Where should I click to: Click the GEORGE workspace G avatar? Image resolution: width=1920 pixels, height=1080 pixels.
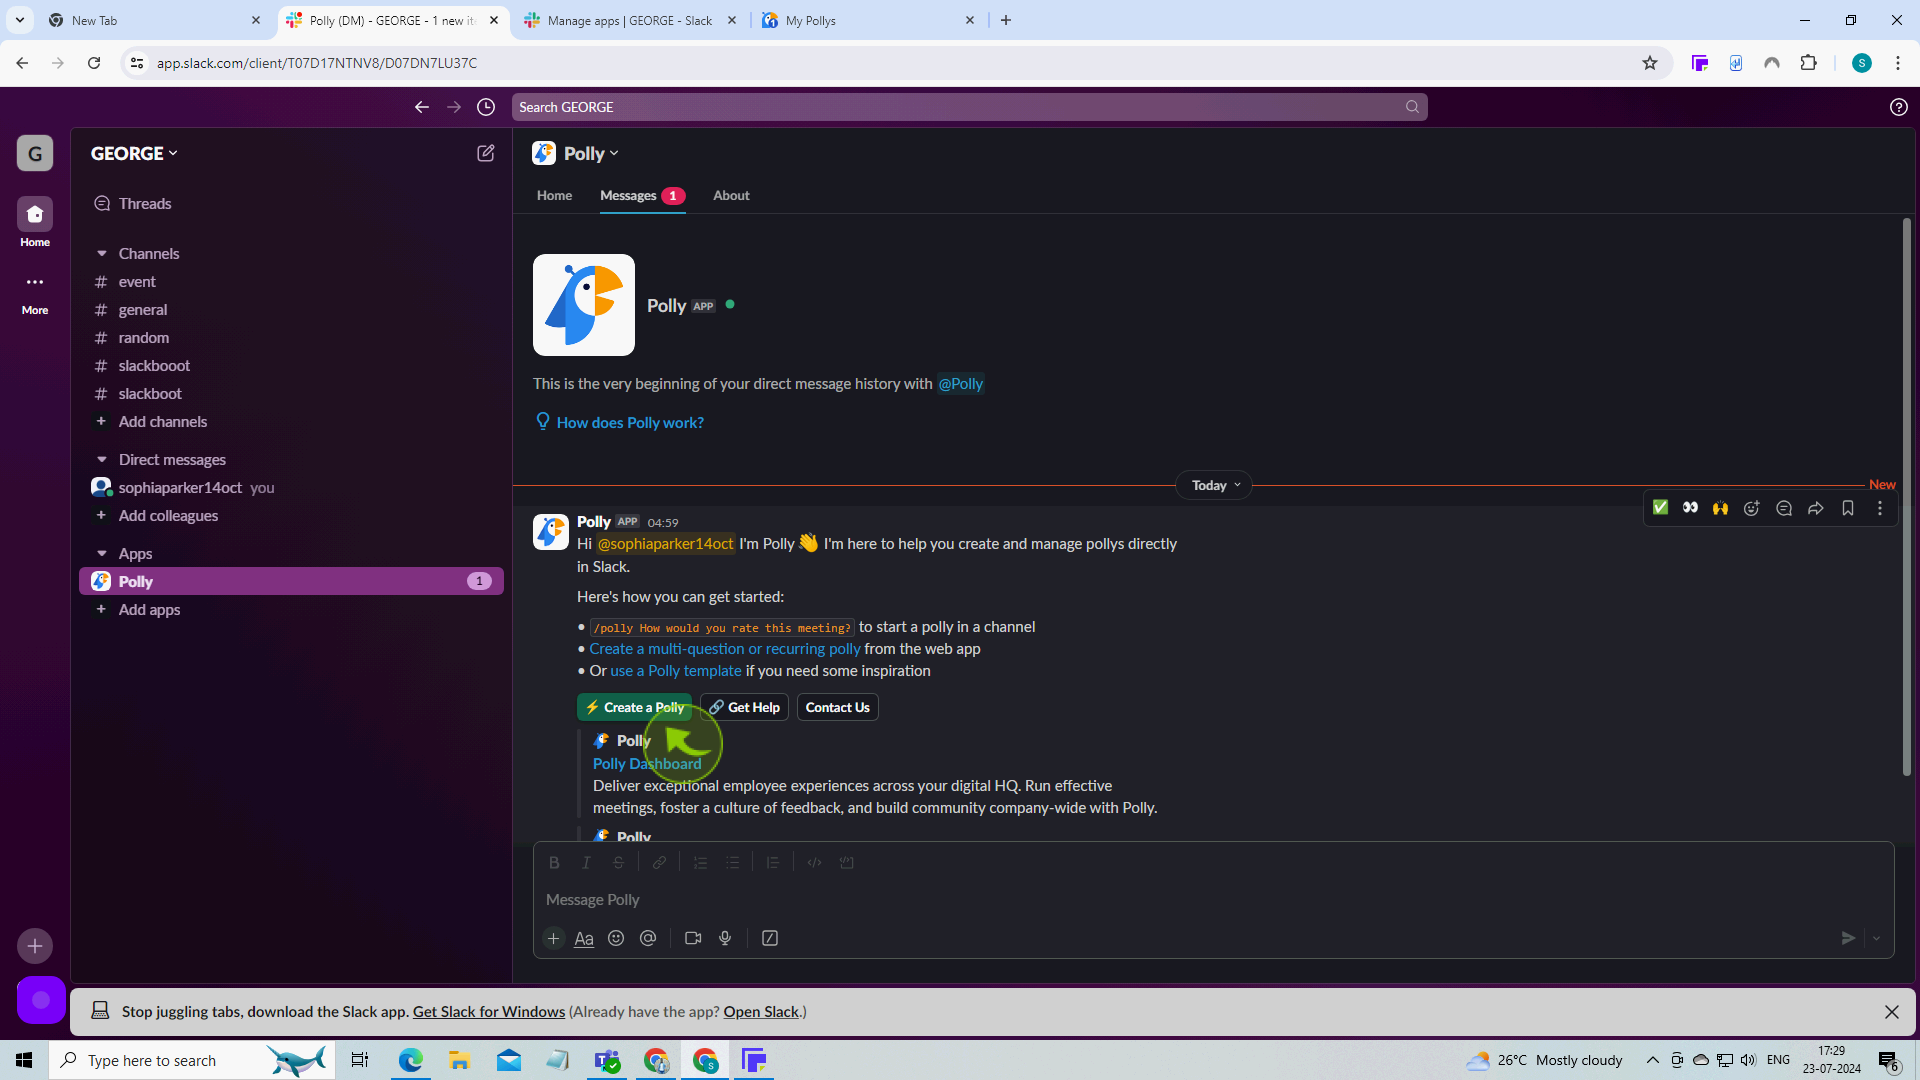tap(35, 153)
